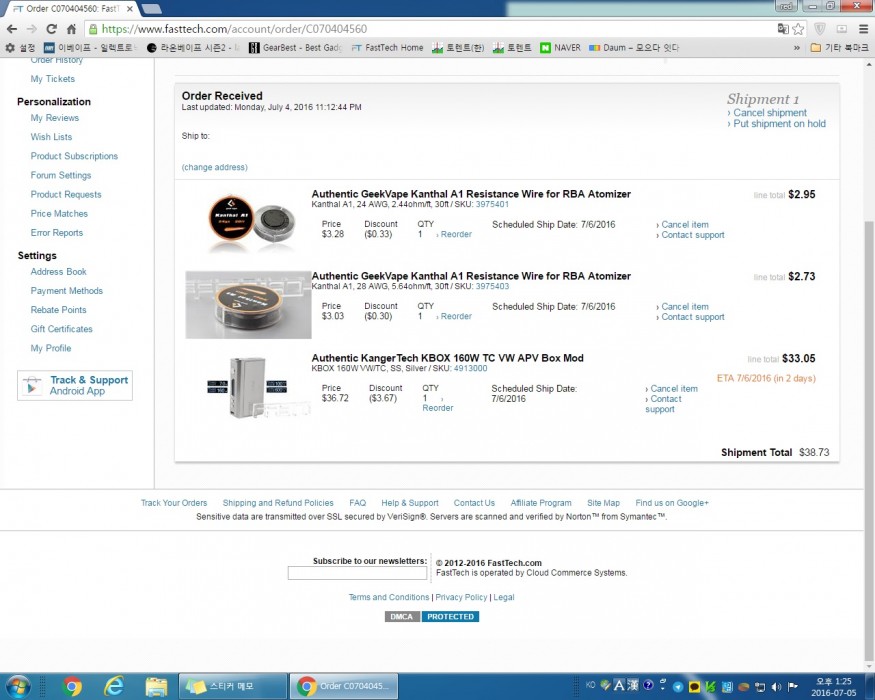Launch Internet Explorer from the taskbar

point(114,686)
